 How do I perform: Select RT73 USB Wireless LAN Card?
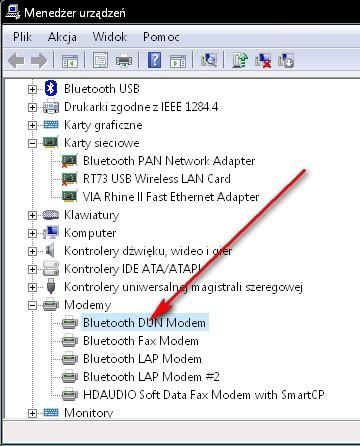[x=157, y=179]
